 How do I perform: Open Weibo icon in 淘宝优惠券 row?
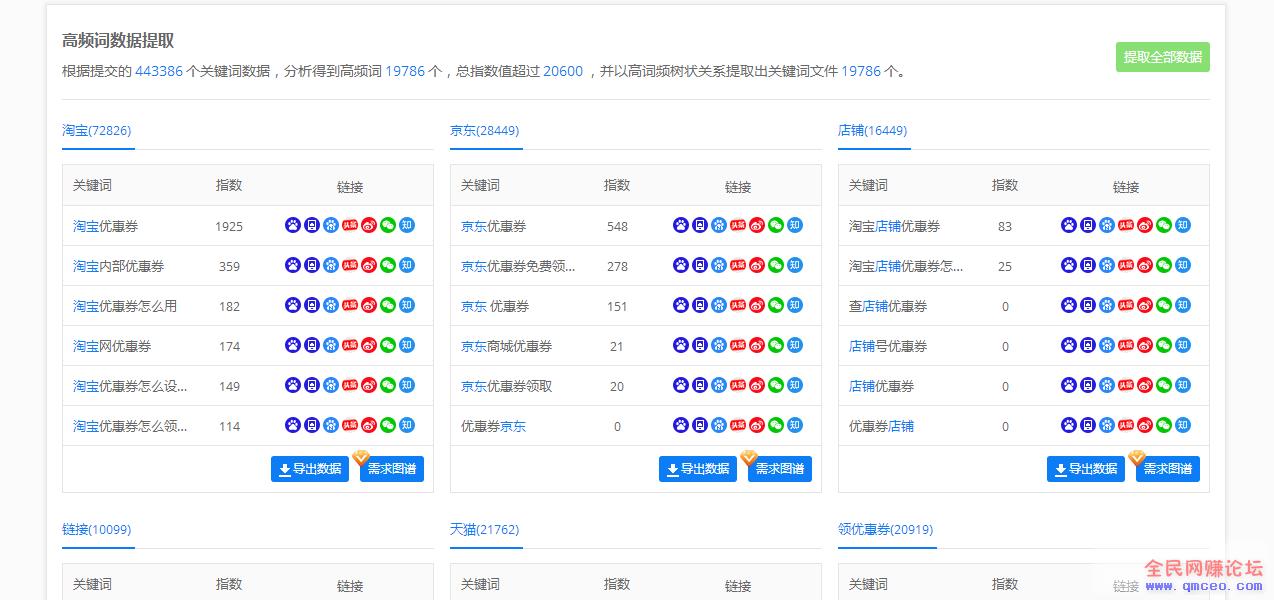pos(369,225)
